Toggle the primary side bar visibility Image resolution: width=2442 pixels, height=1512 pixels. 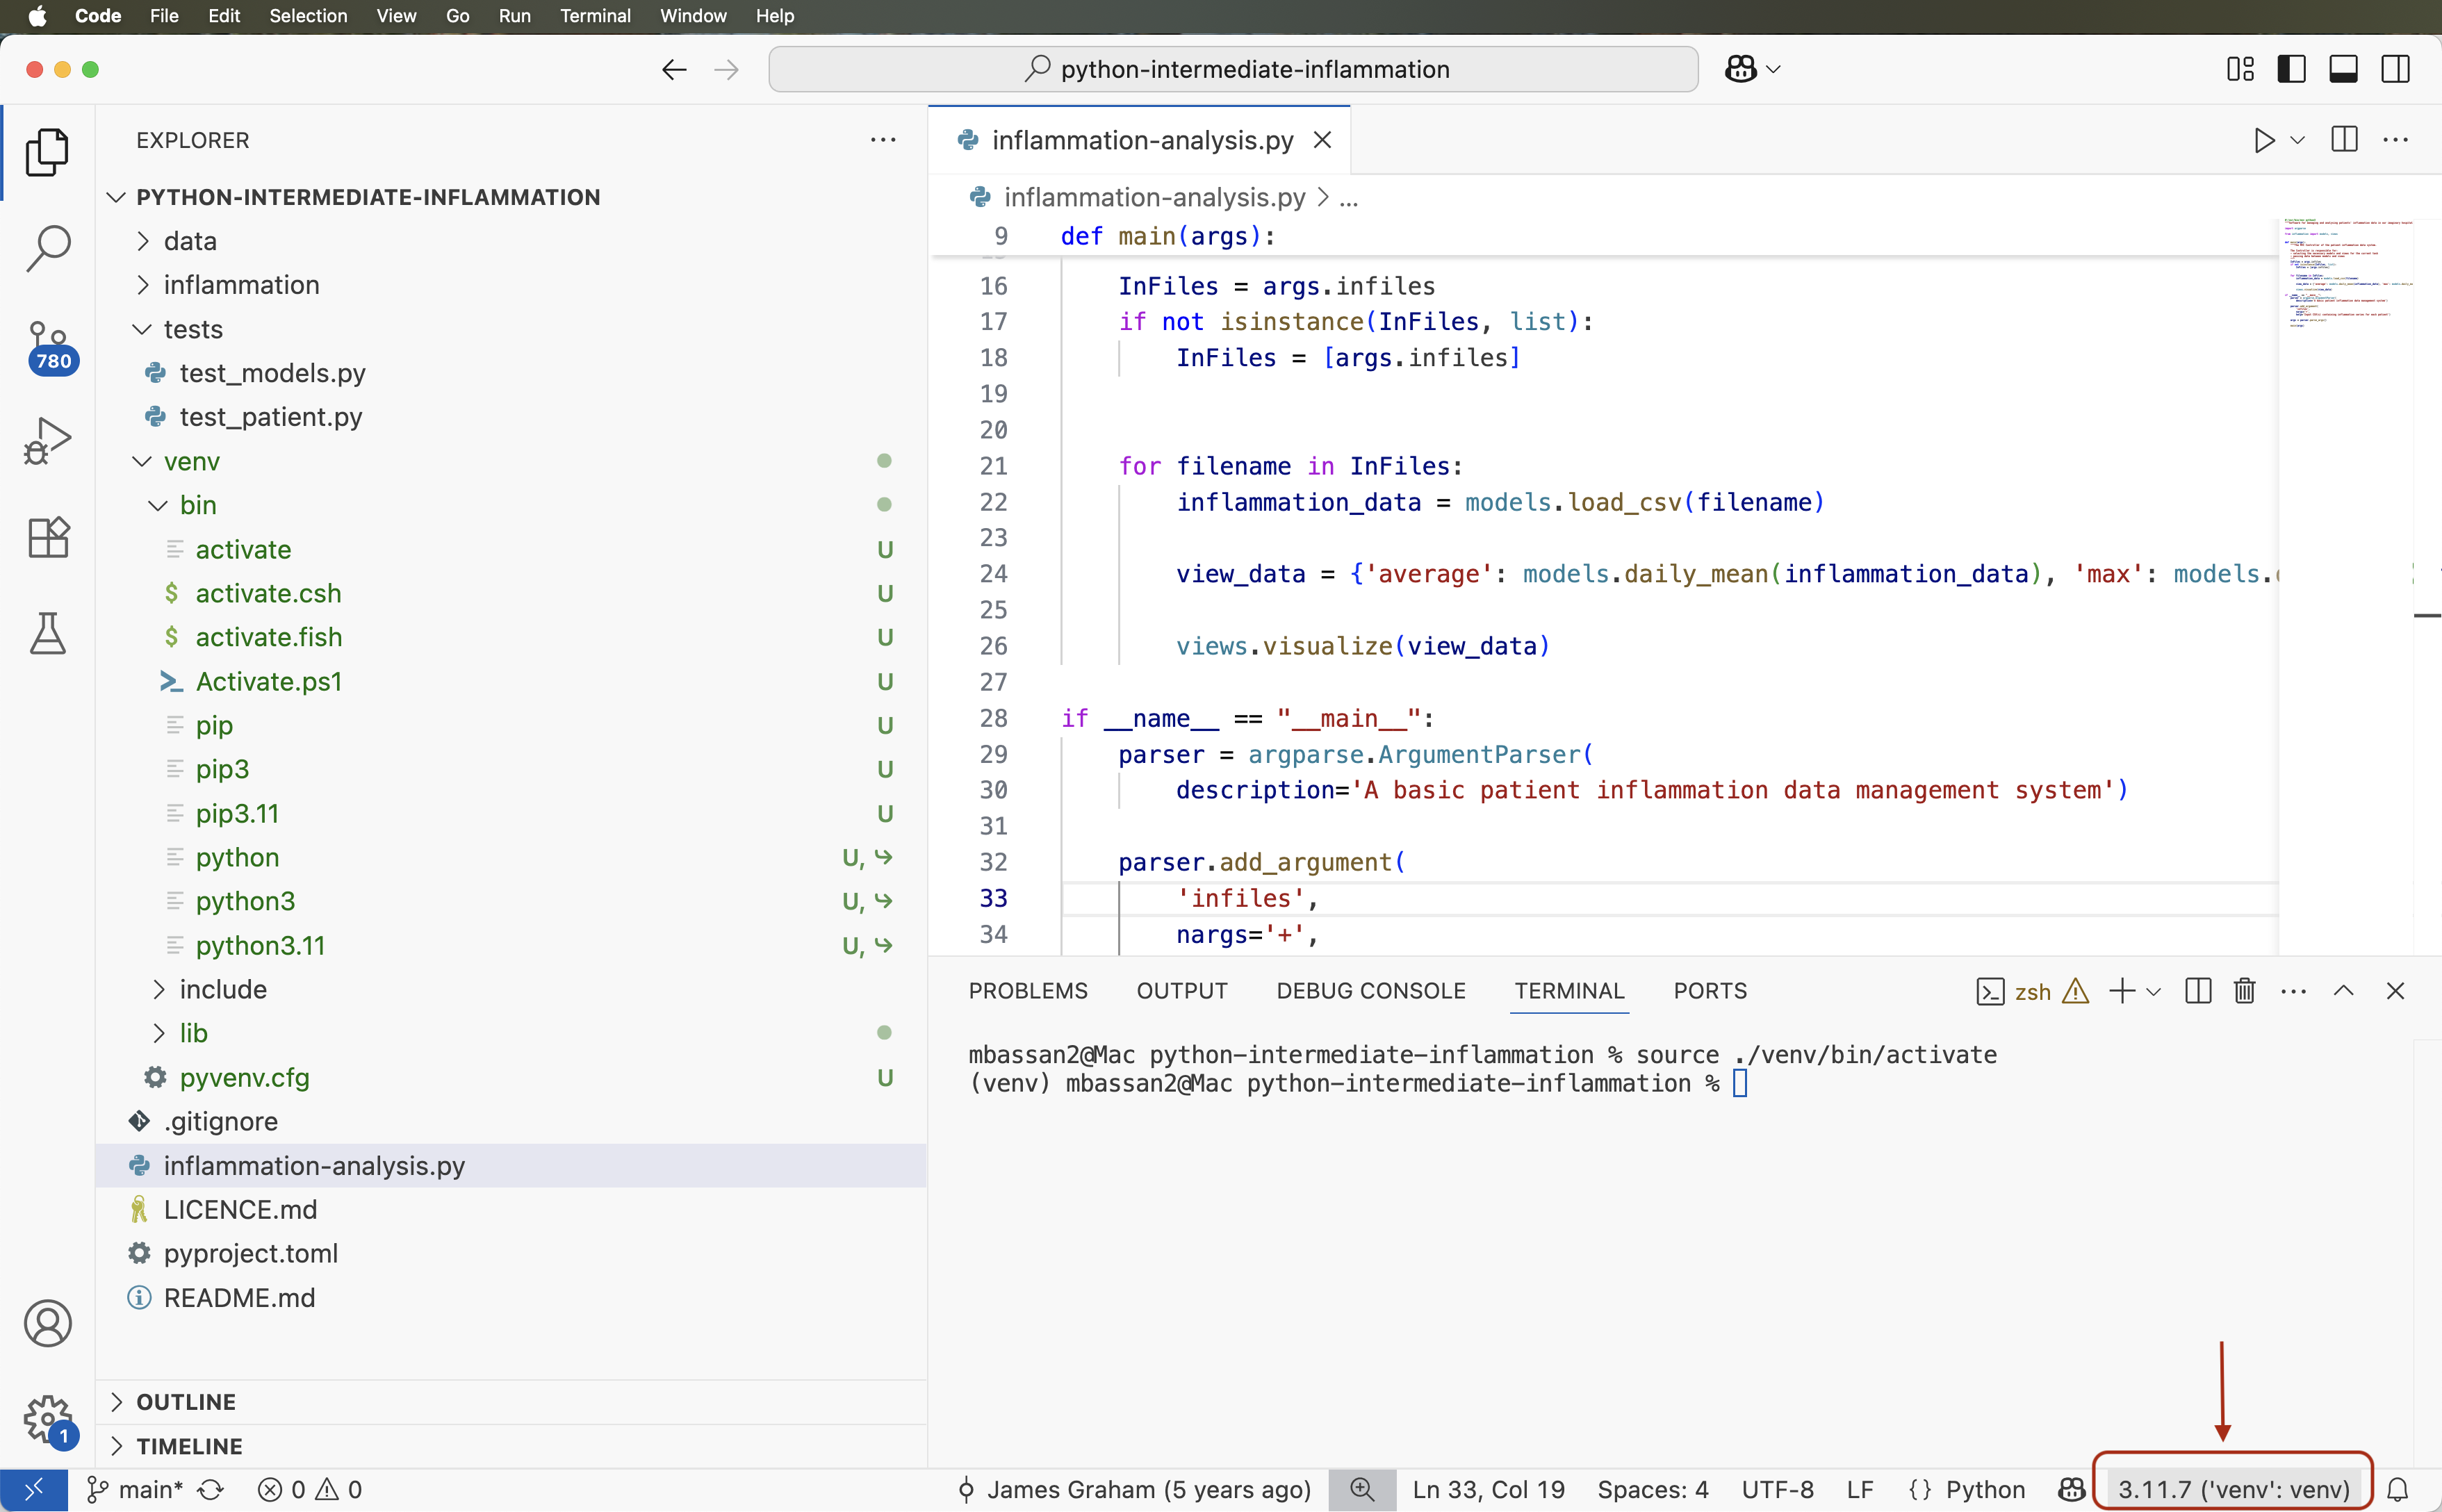pyautogui.click(x=2291, y=68)
